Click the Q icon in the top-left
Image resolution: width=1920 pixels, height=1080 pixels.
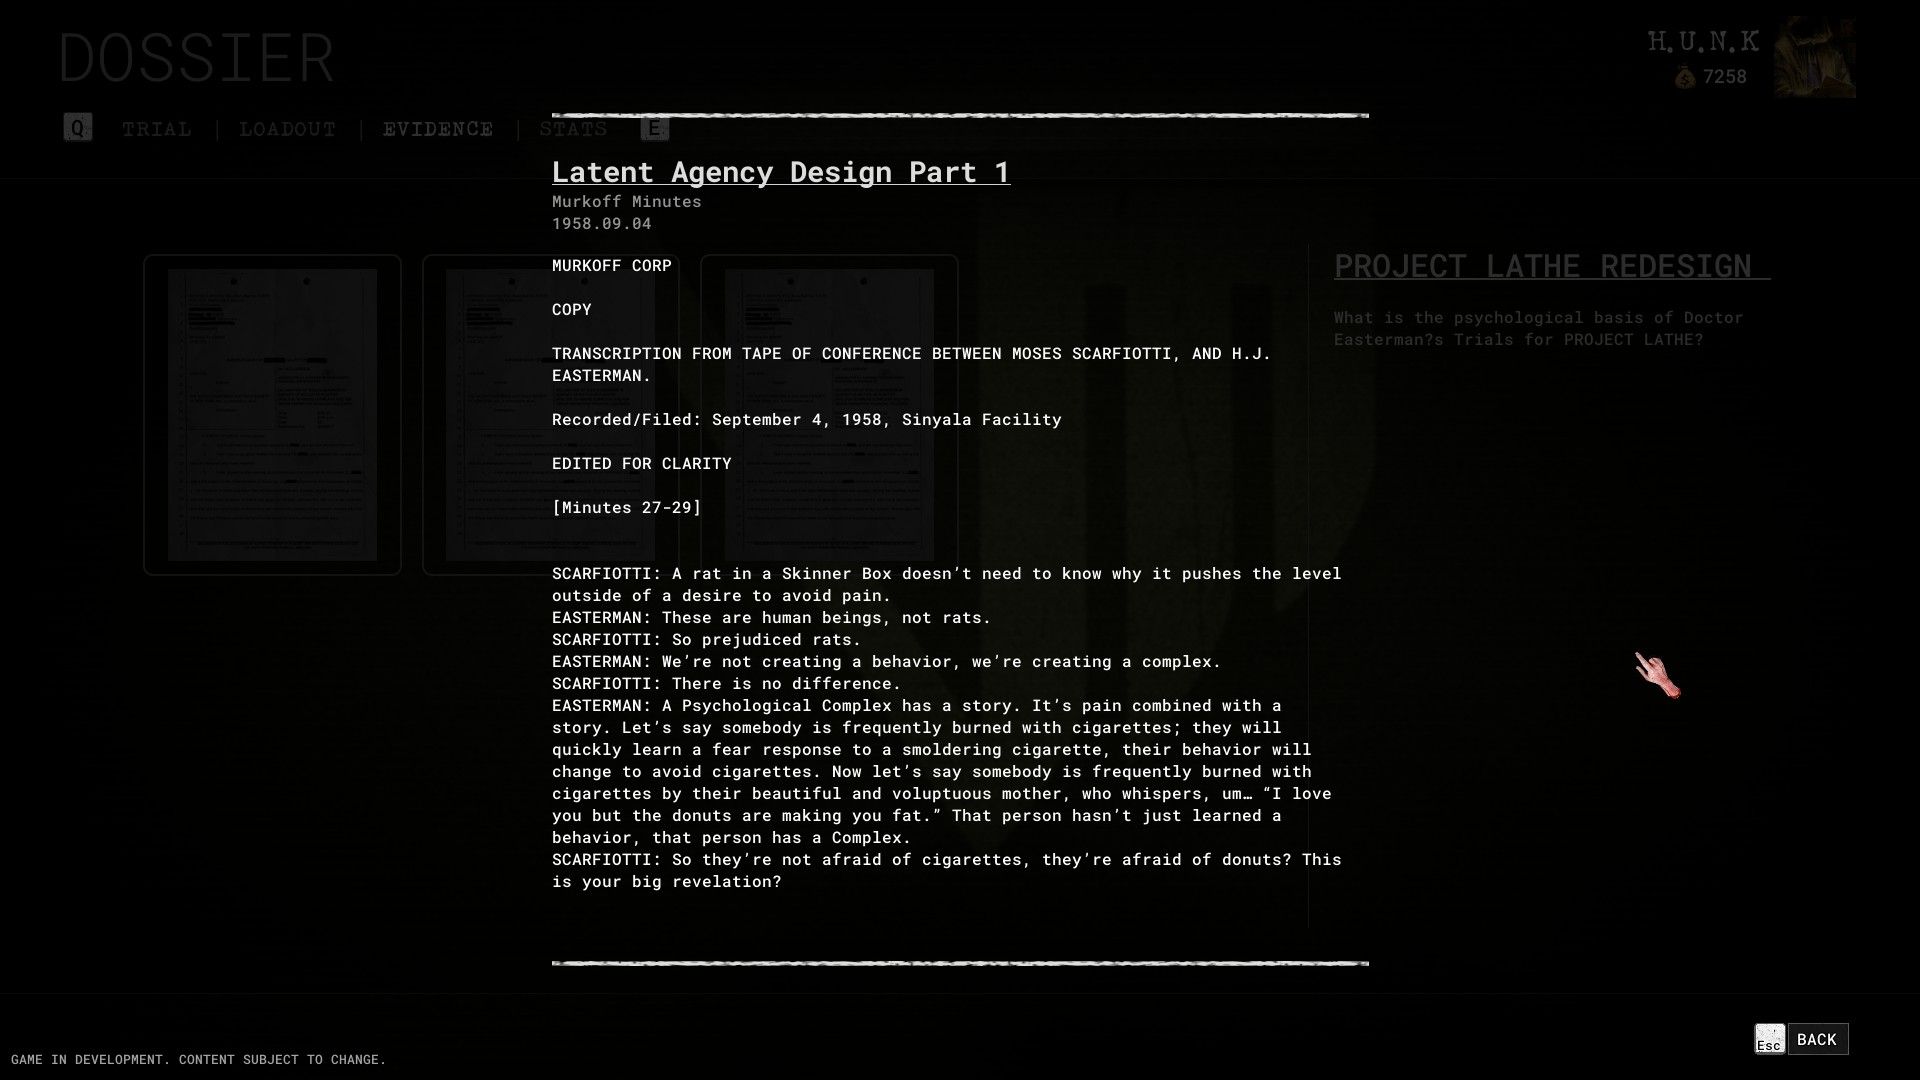pyautogui.click(x=76, y=128)
